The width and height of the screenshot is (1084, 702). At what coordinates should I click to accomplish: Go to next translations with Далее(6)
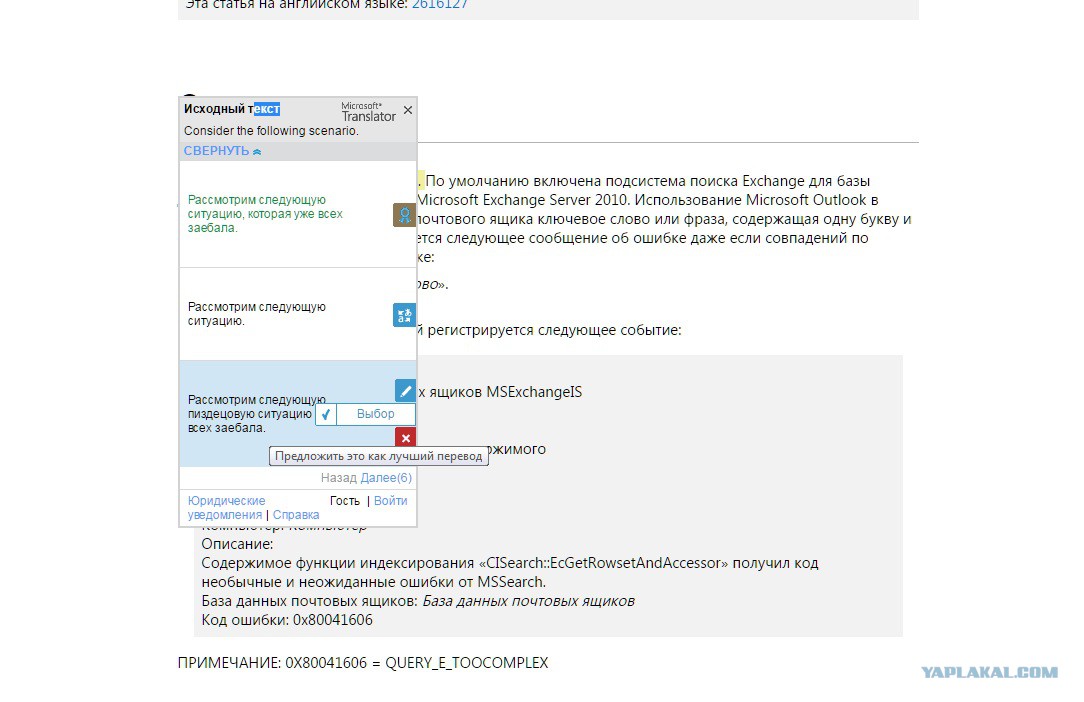(386, 478)
